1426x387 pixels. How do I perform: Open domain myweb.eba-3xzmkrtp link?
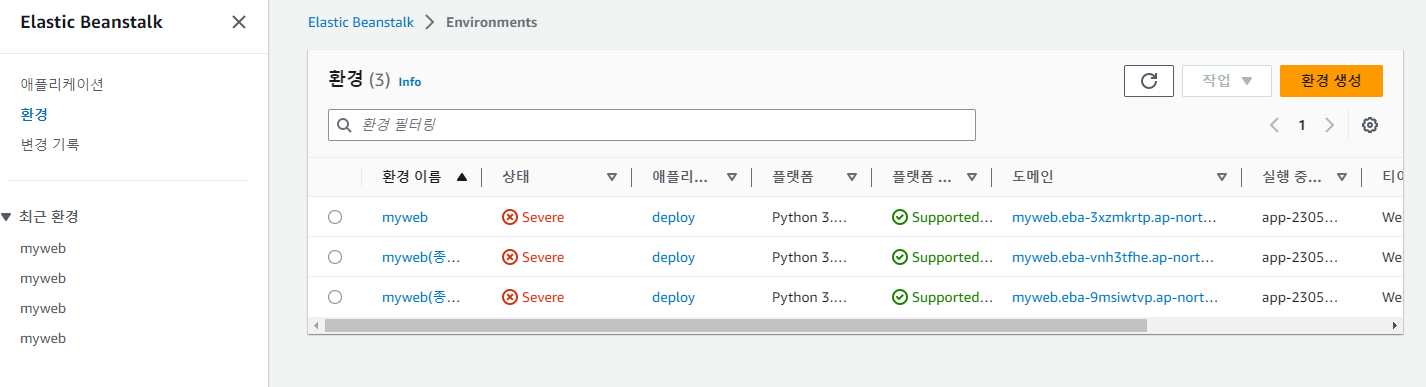(x=1114, y=217)
